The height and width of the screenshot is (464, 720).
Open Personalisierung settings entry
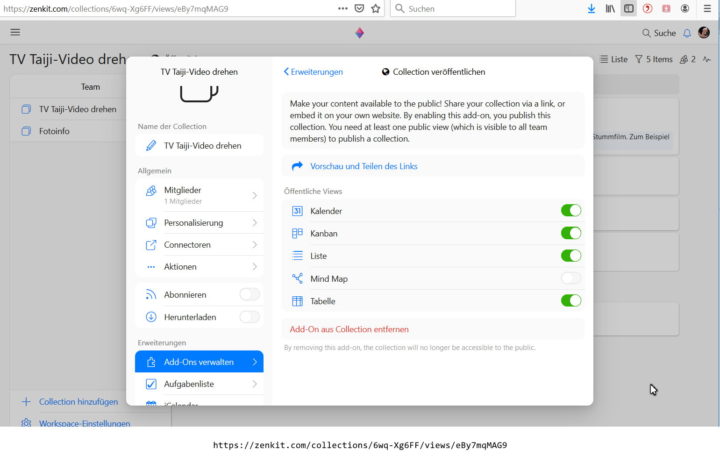click(x=199, y=222)
